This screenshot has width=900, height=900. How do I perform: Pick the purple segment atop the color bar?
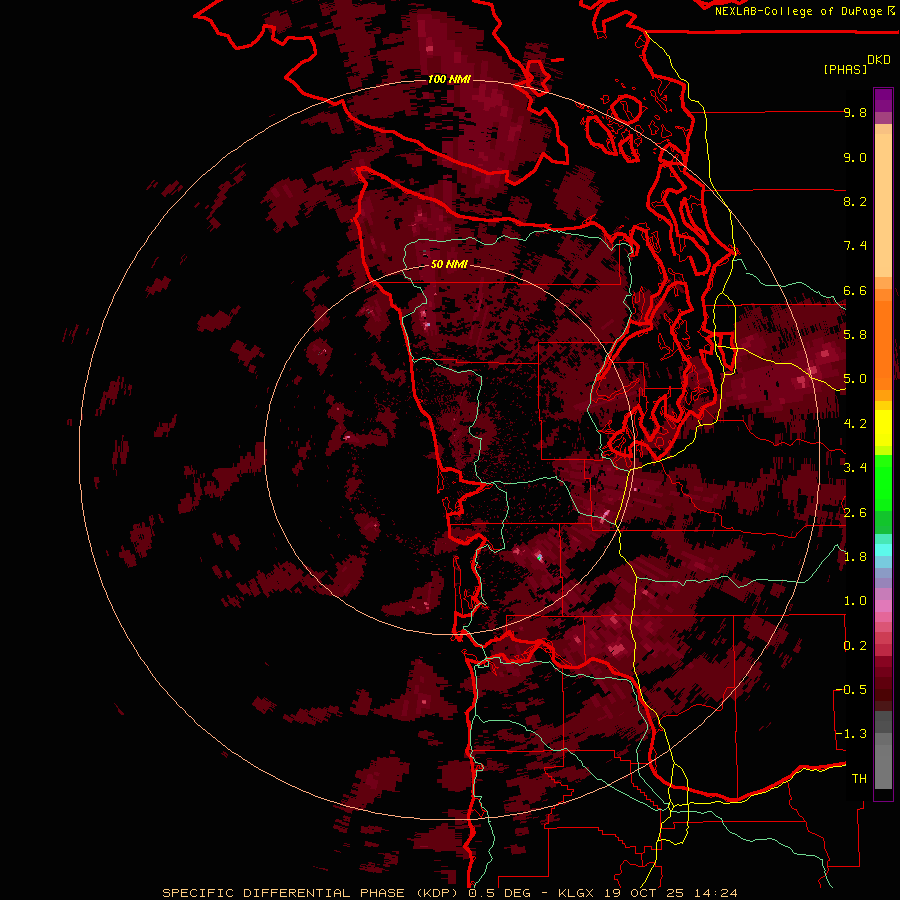[x=883, y=100]
